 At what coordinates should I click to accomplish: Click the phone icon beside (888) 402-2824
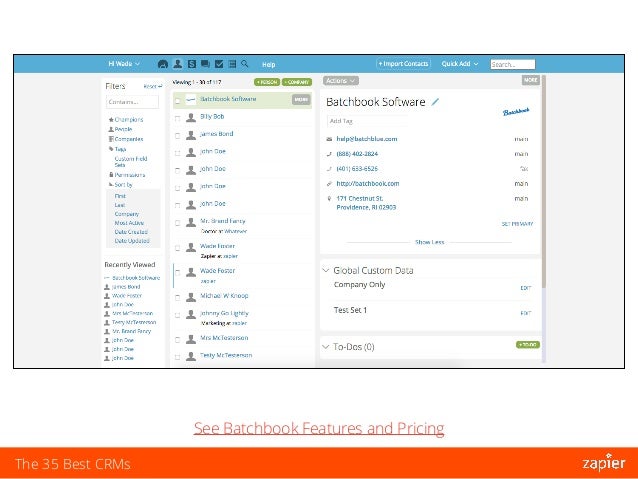coord(329,154)
